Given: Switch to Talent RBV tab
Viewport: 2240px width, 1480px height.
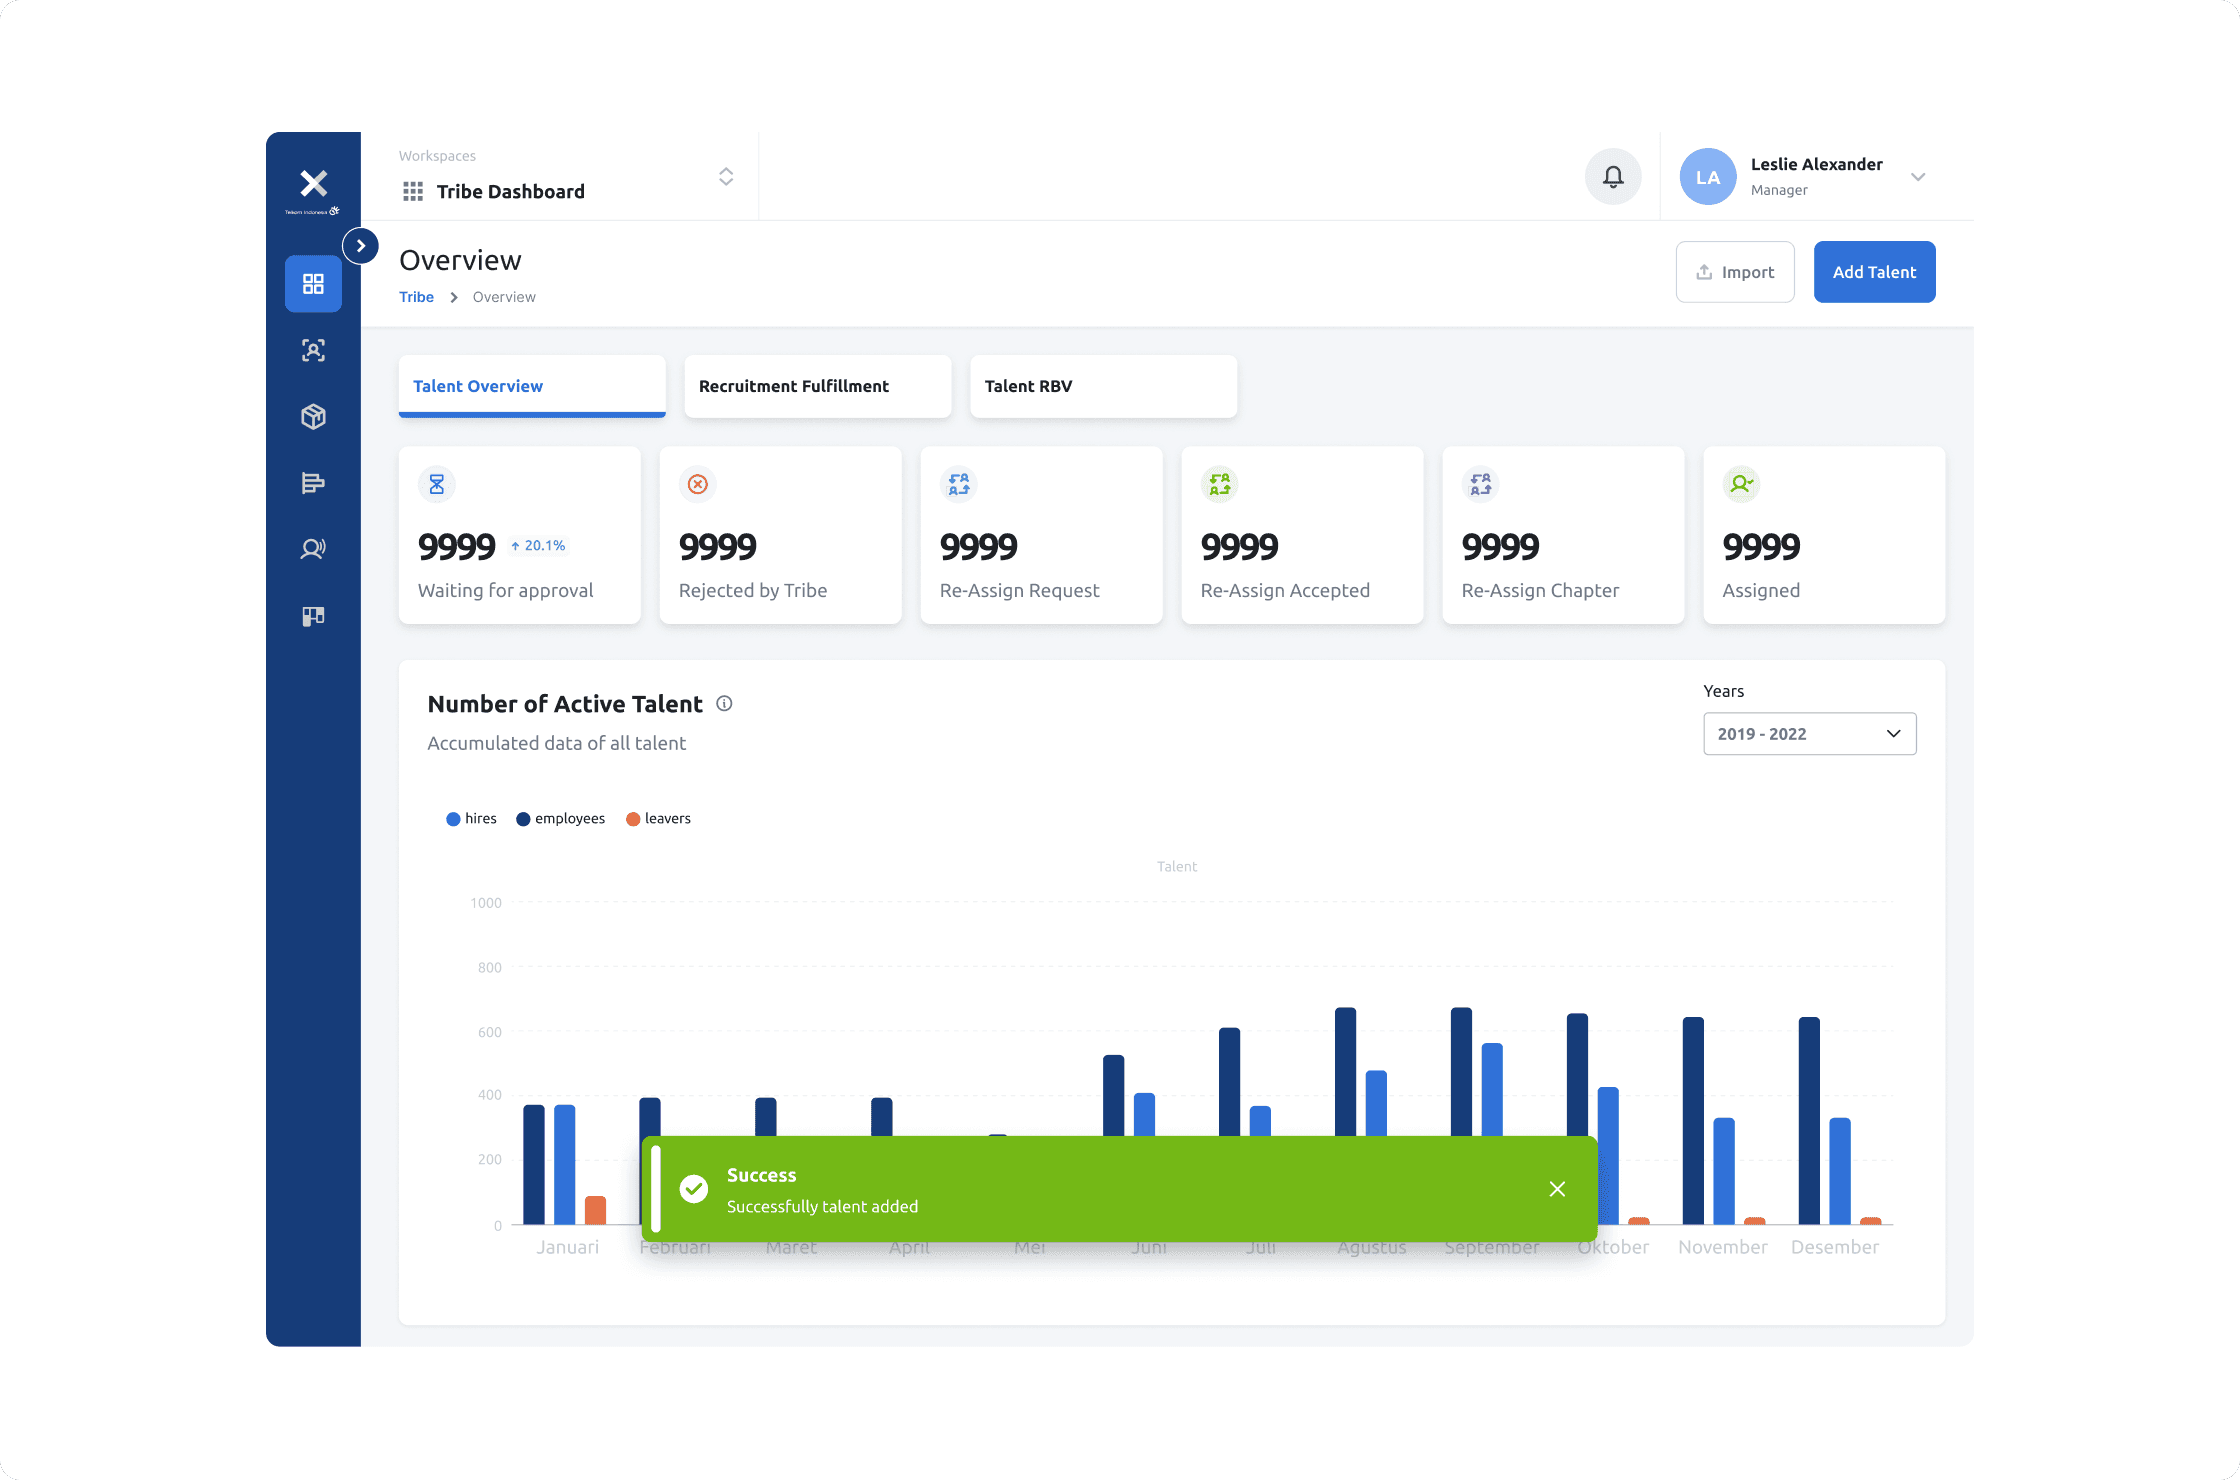Looking at the screenshot, I should tap(1102, 386).
